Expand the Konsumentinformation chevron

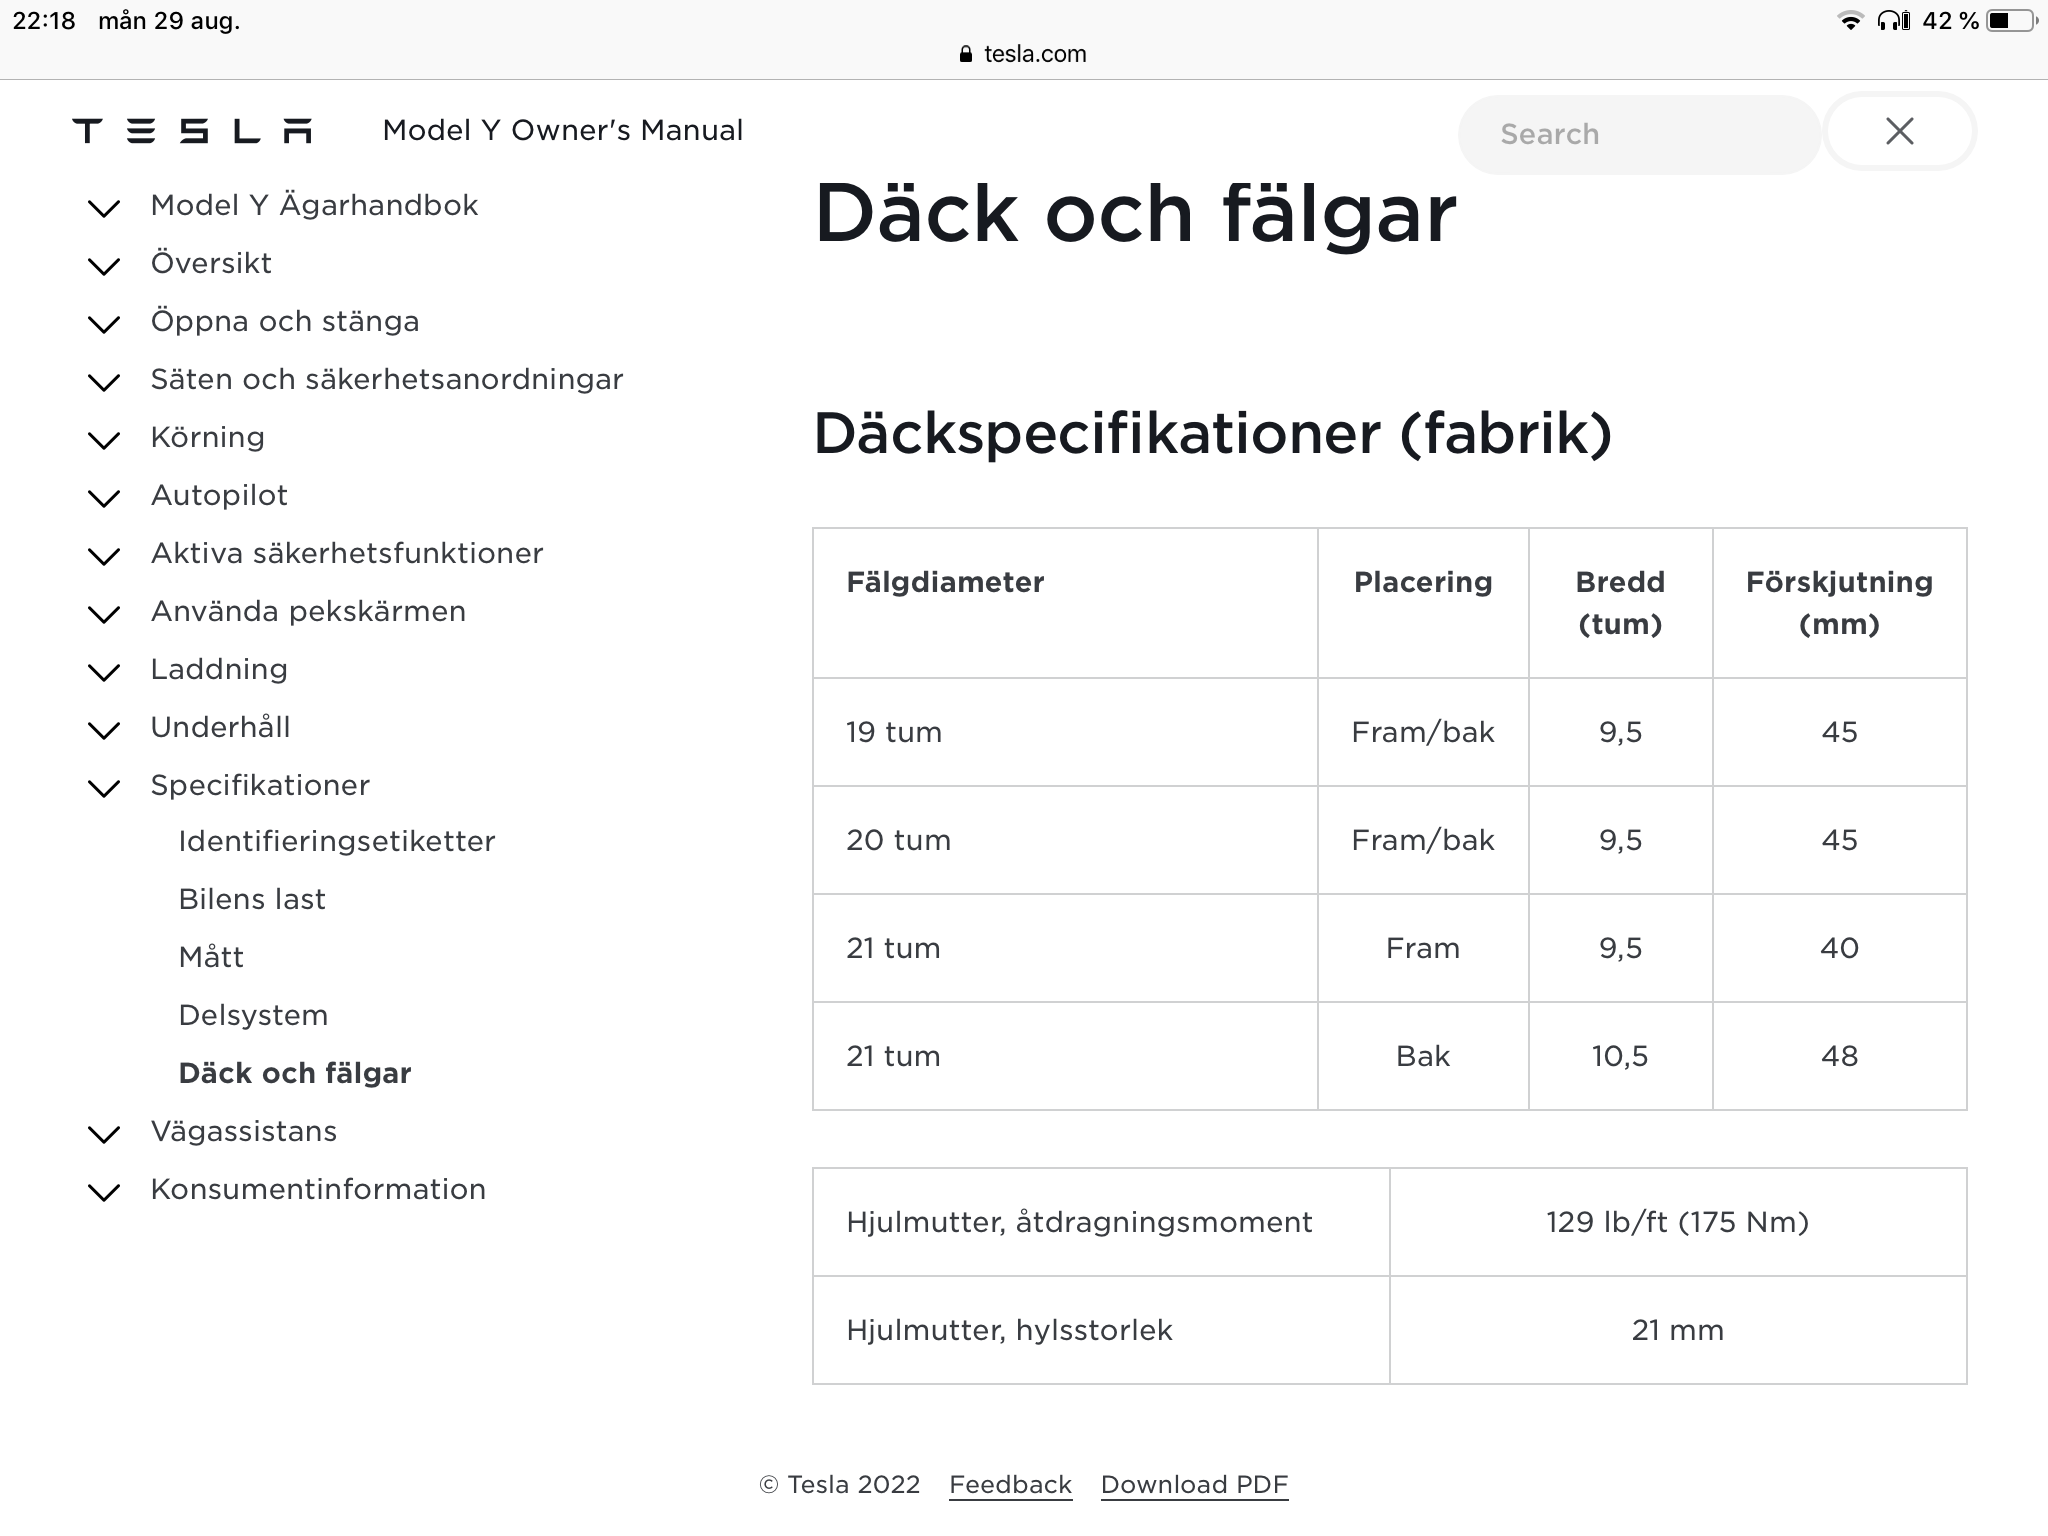click(104, 1192)
